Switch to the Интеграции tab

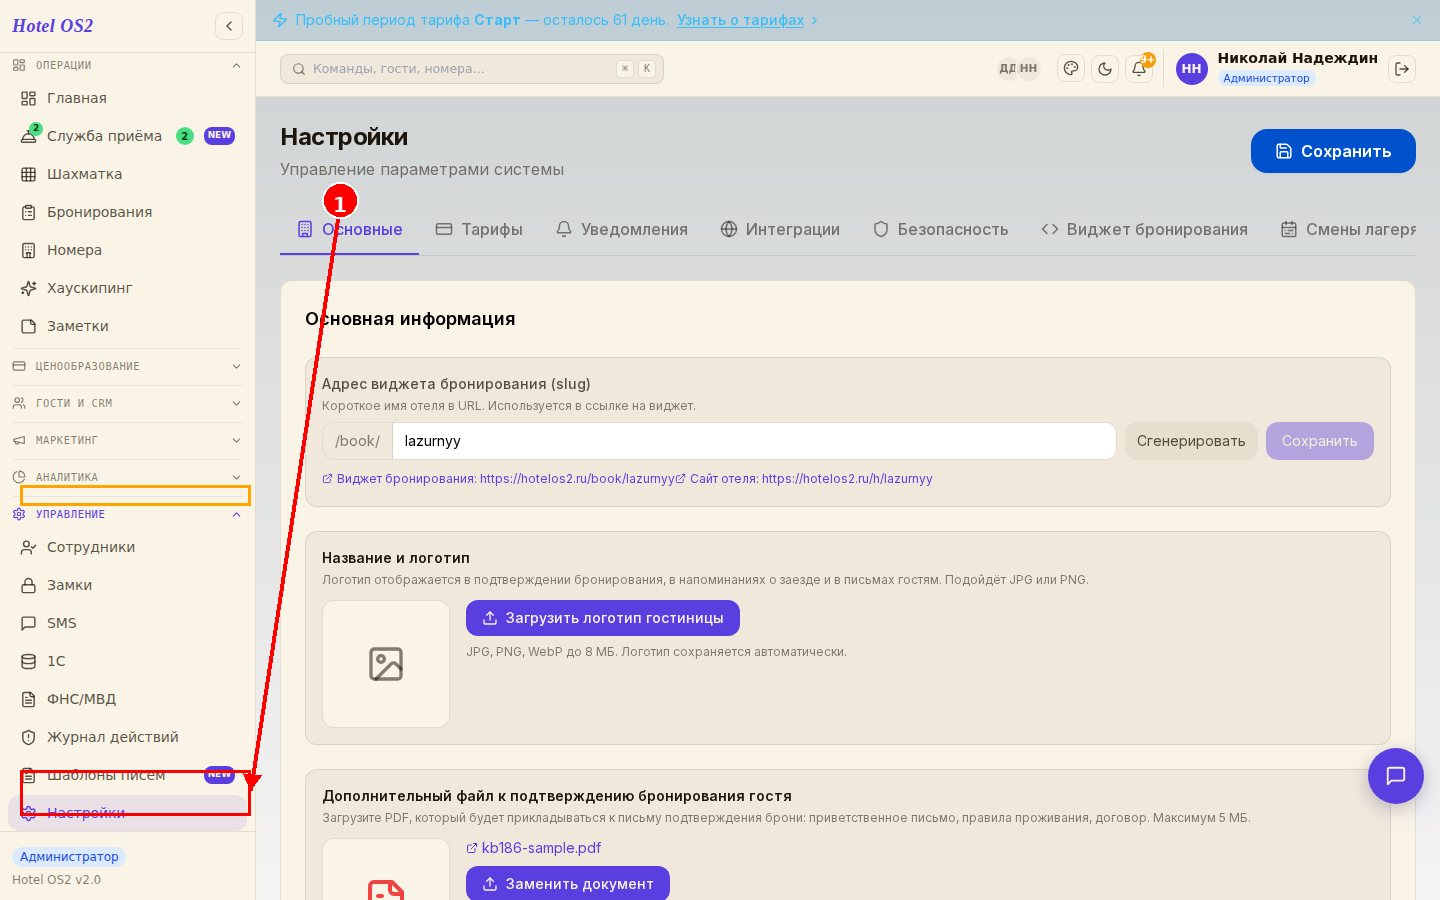[780, 229]
